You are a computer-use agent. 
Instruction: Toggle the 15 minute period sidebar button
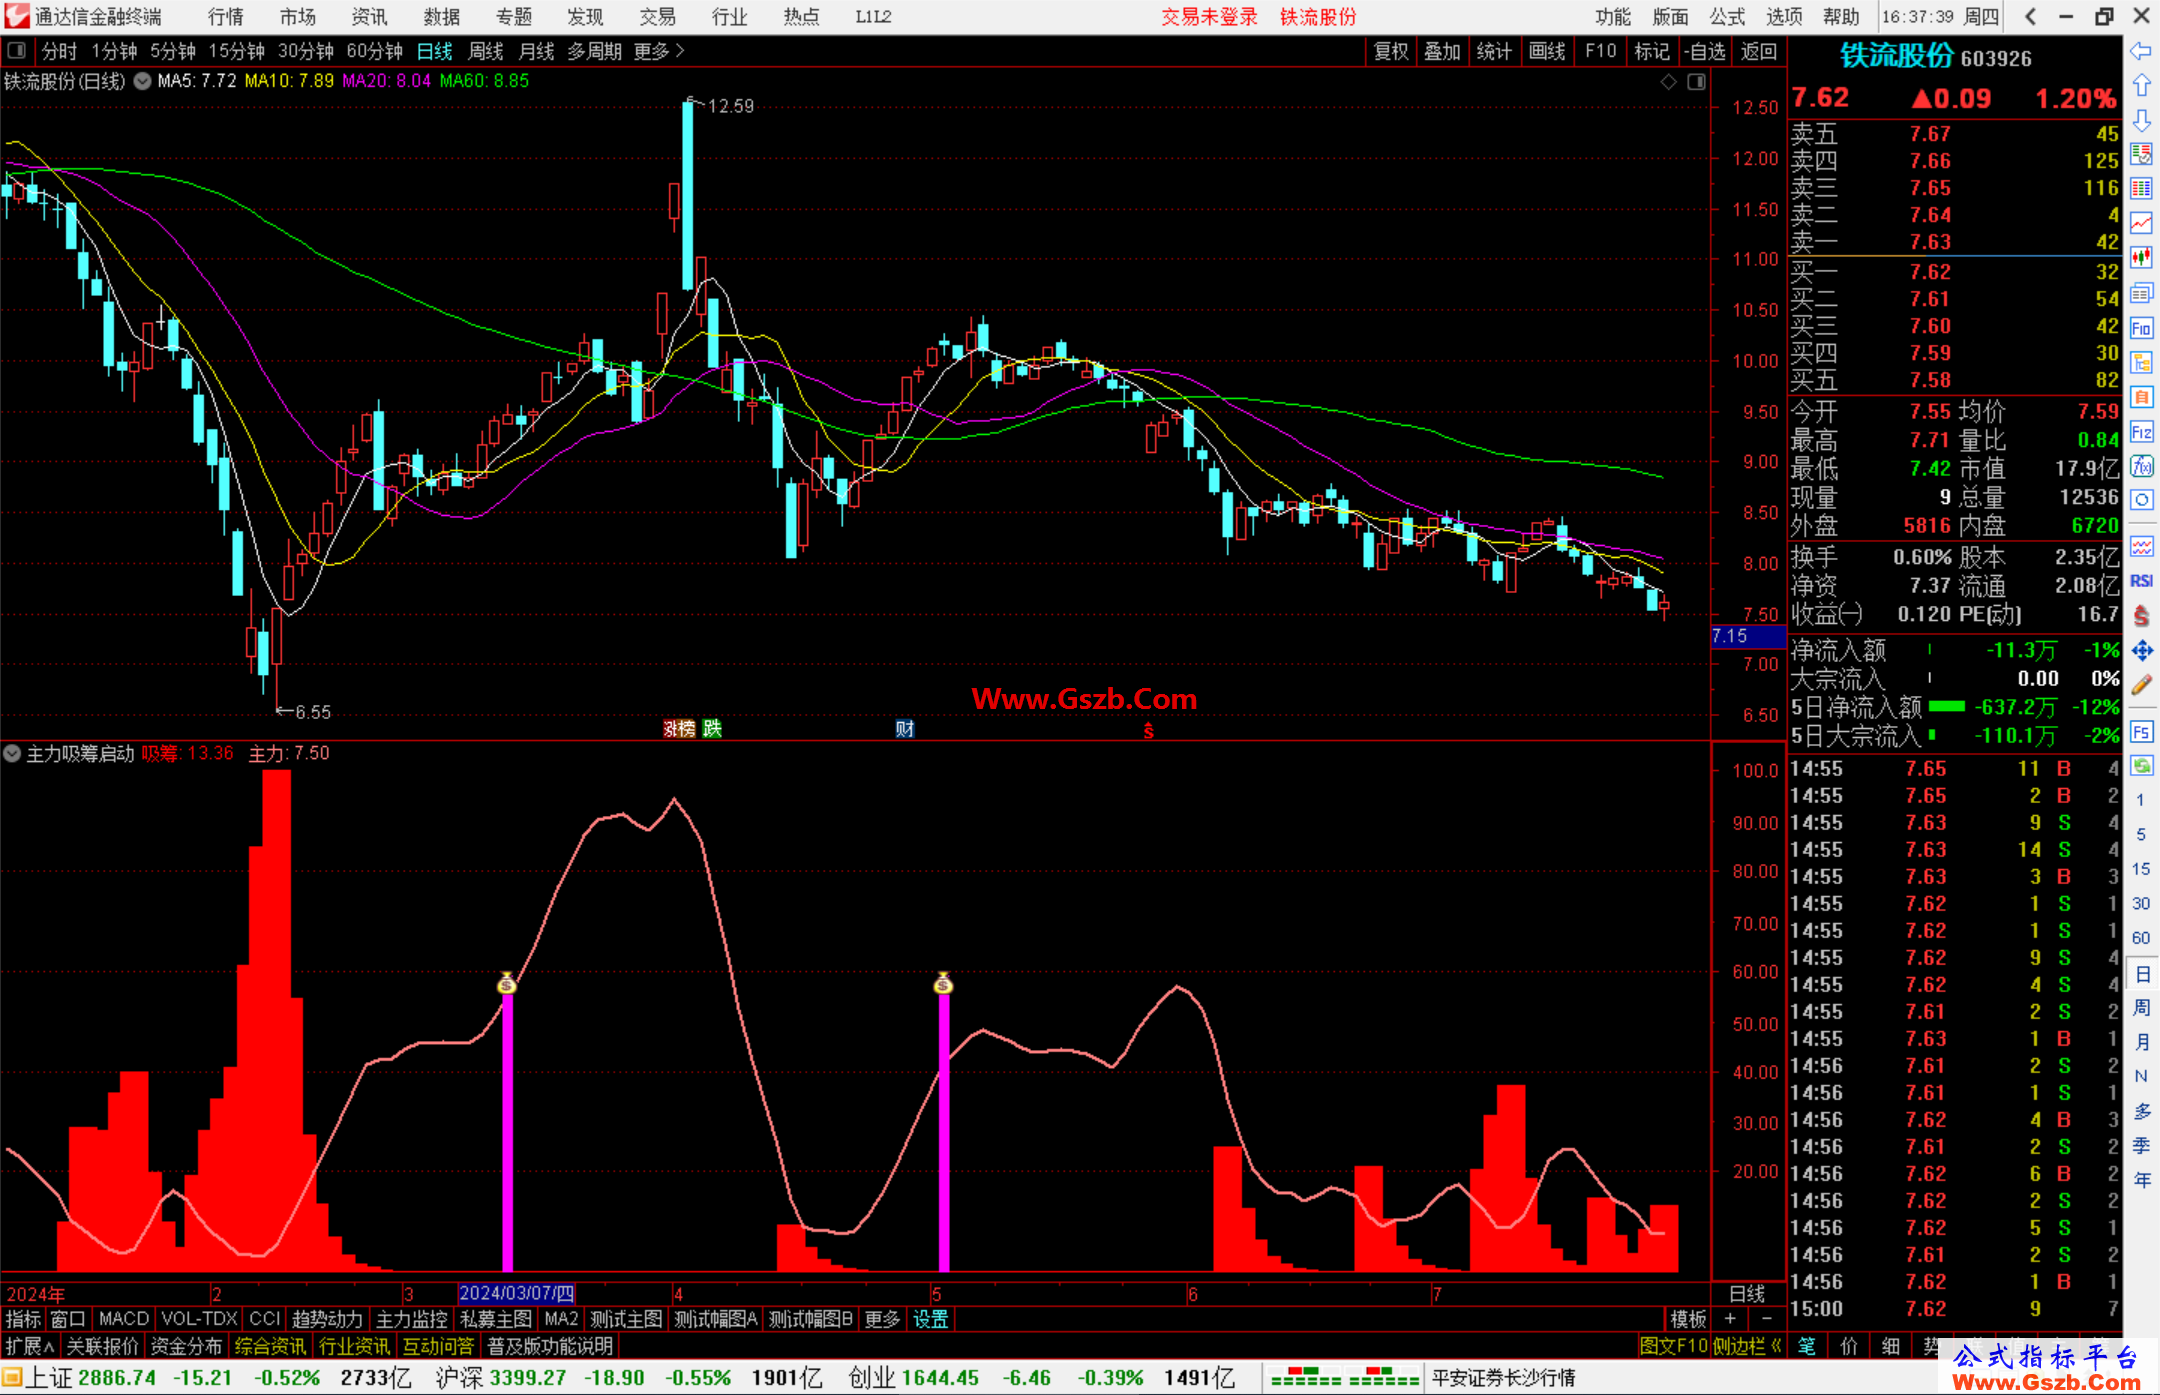(2141, 869)
